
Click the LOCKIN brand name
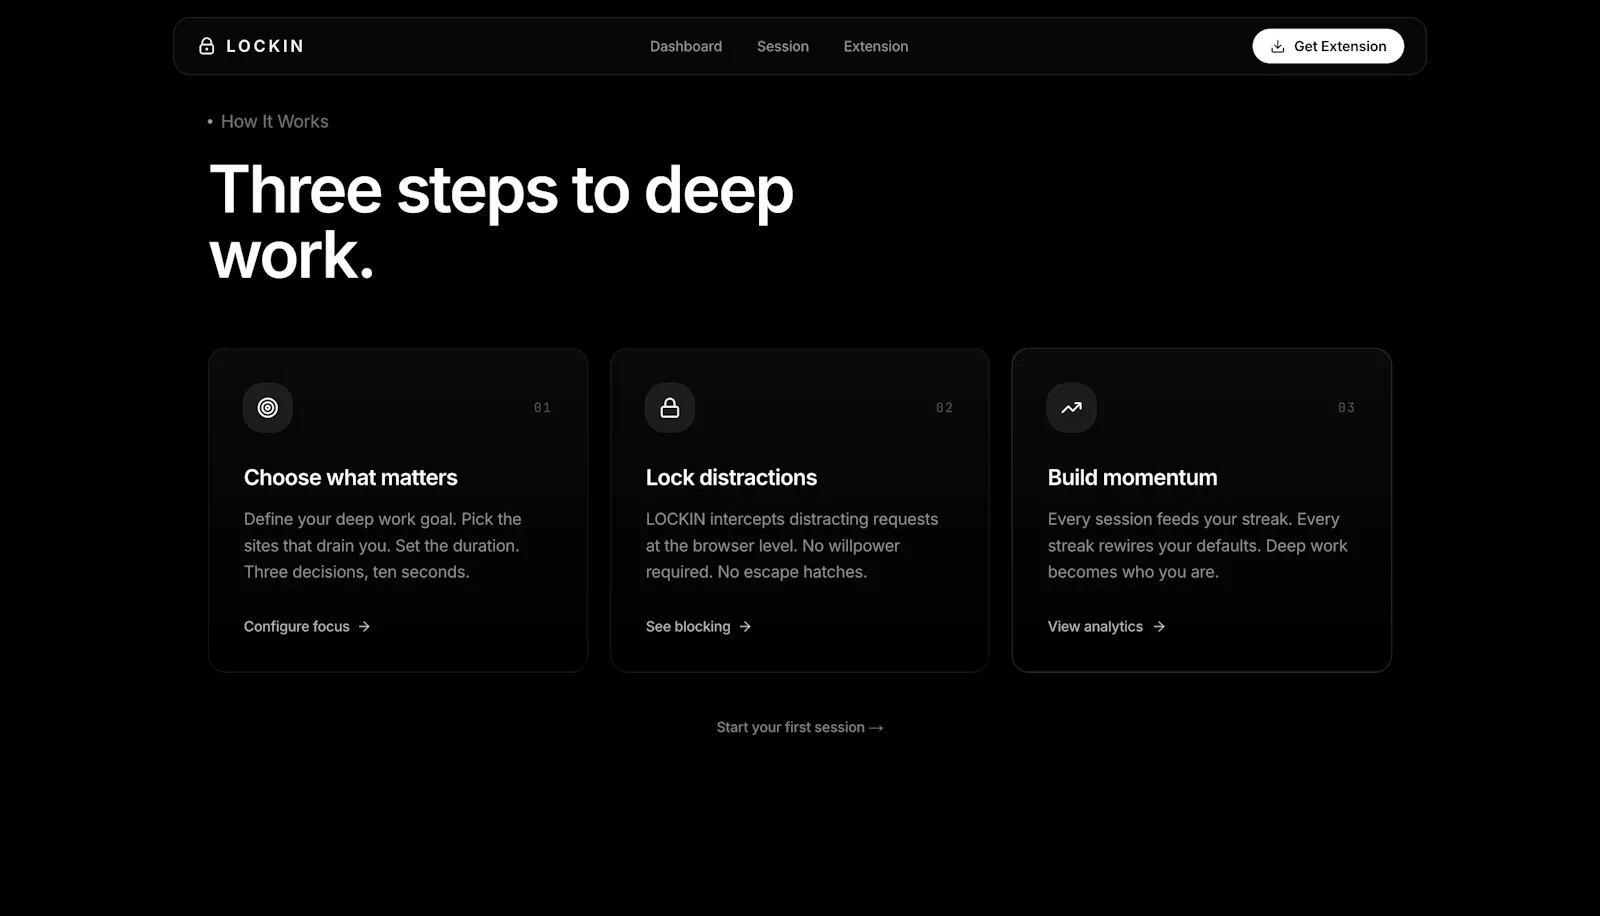(265, 46)
